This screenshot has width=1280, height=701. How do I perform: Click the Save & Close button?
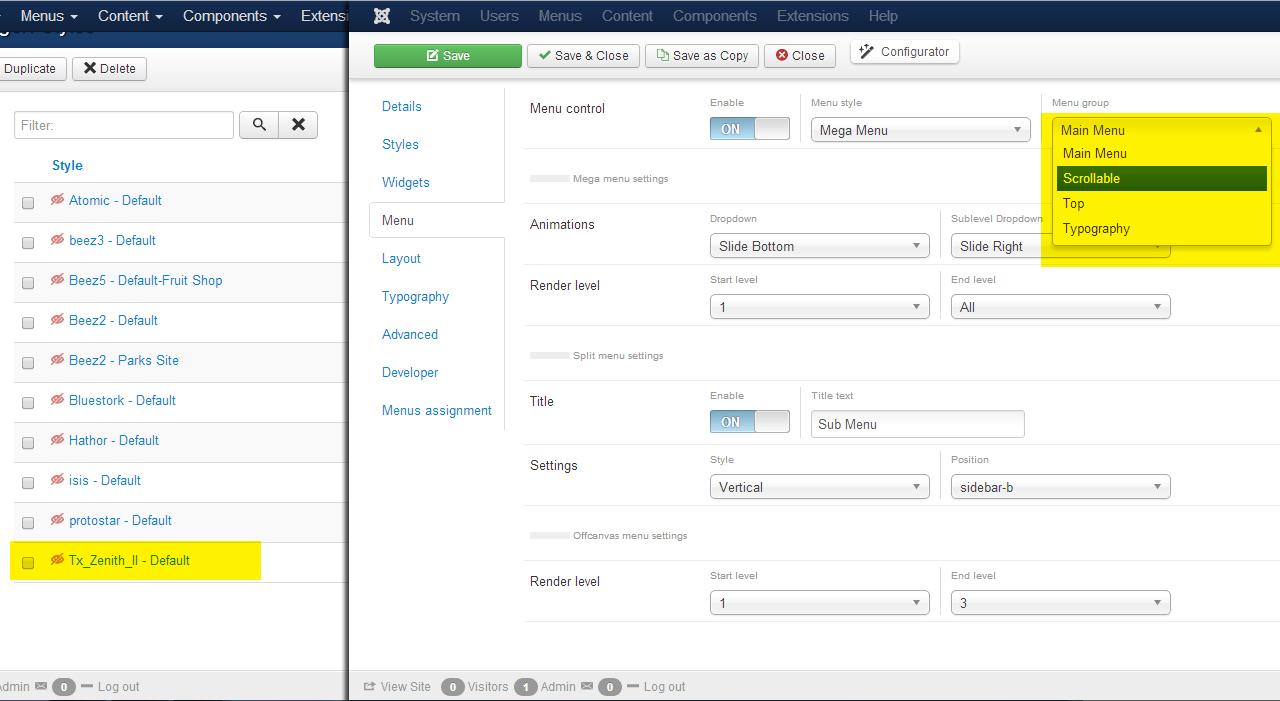pos(583,56)
